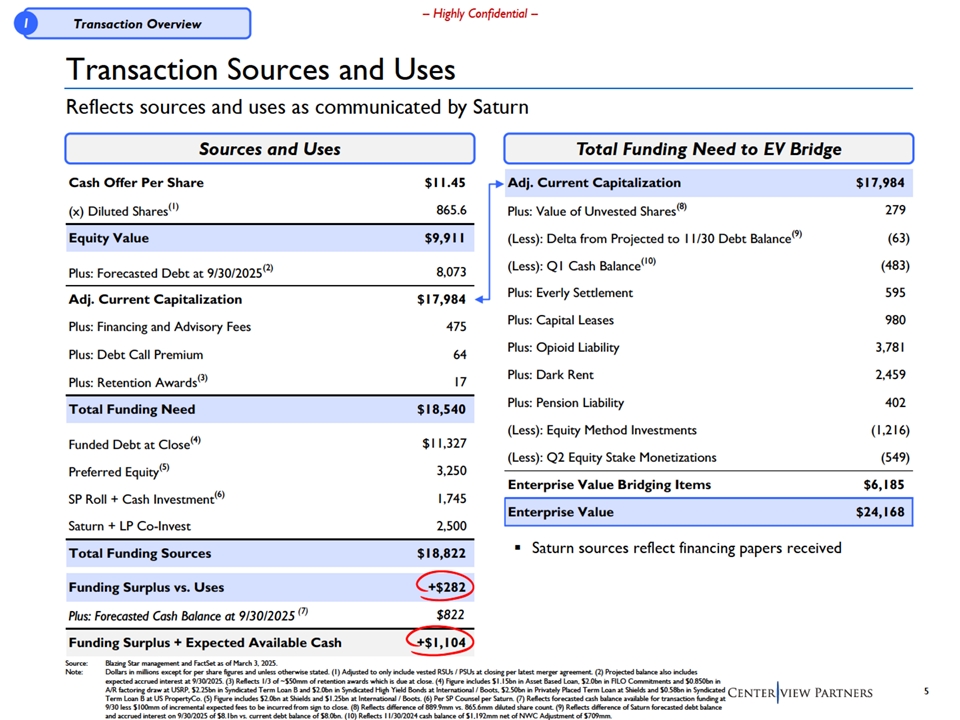This screenshot has width=960, height=720.
Task: Click the square bullet before Saturn sources note
Action: 517,548
